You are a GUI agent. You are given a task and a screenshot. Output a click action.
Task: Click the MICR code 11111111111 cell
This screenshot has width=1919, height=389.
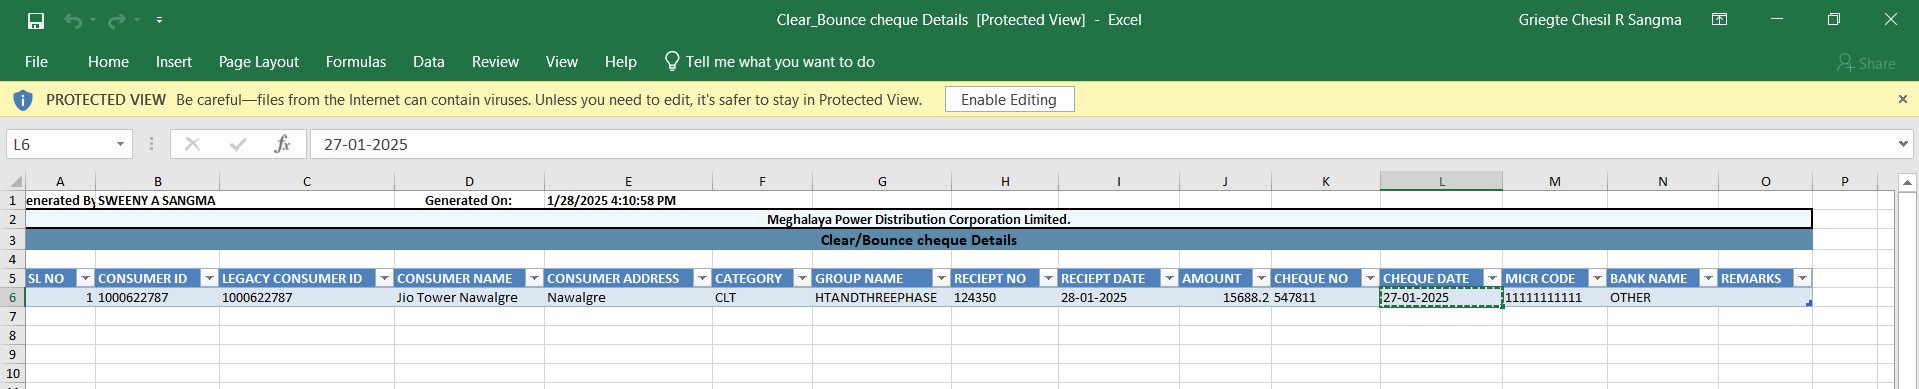pos(1555,297)
